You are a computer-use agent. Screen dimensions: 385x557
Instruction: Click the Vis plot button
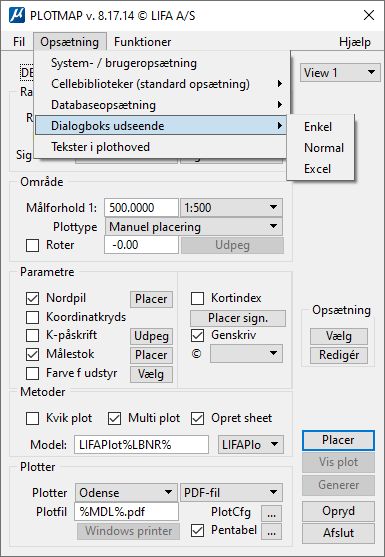(x=338, y=463)
